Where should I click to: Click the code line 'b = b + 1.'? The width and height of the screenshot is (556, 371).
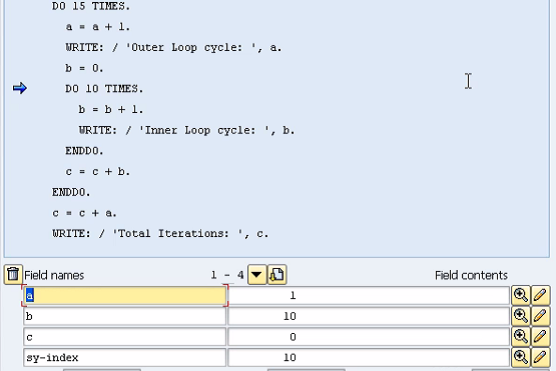[x=111, y=110]
